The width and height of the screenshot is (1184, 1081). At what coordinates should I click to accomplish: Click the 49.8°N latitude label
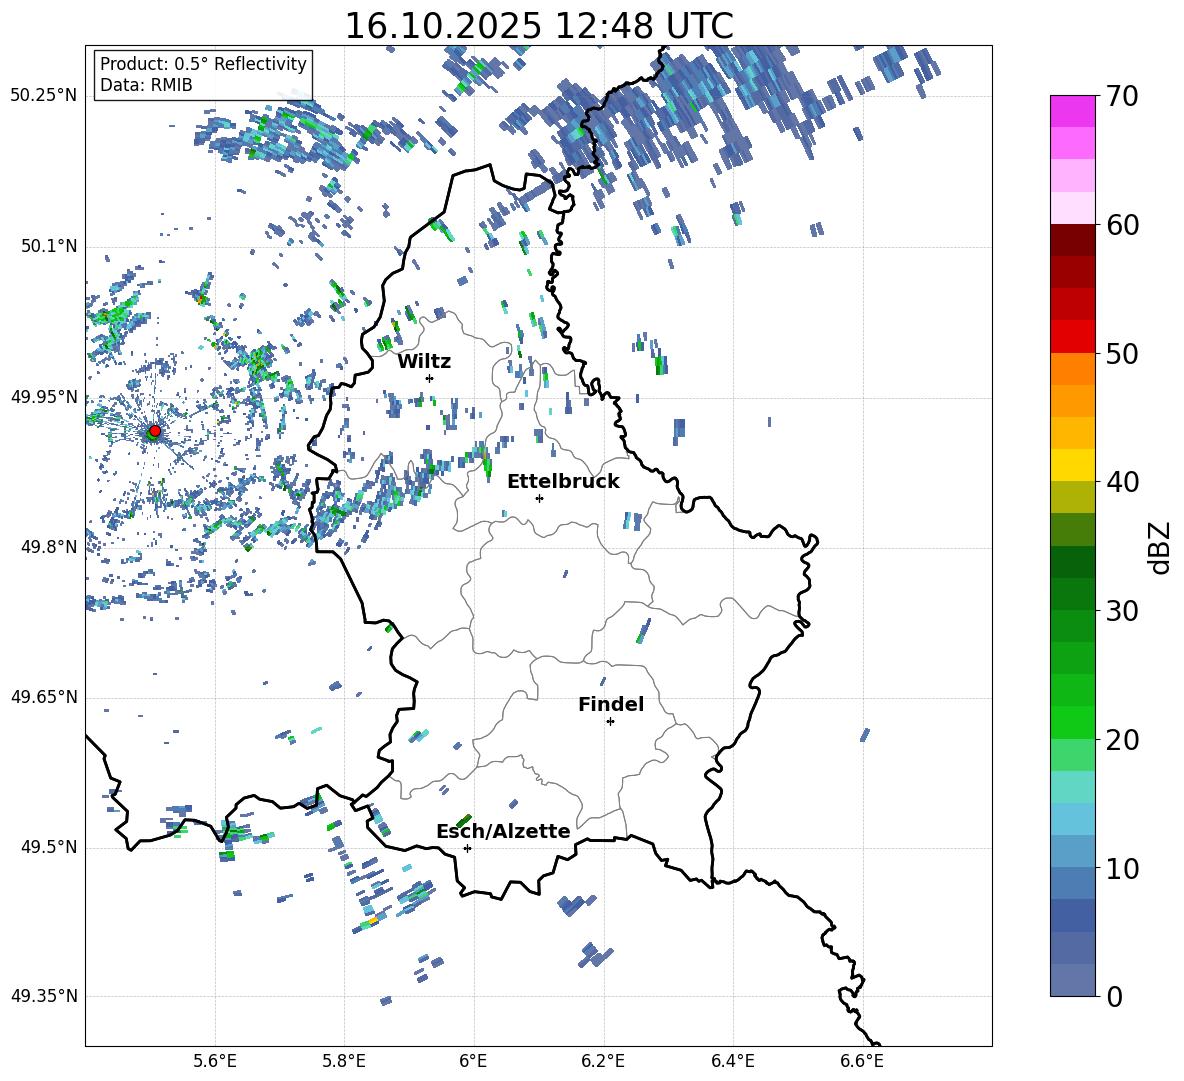click(x=49, y=547)
